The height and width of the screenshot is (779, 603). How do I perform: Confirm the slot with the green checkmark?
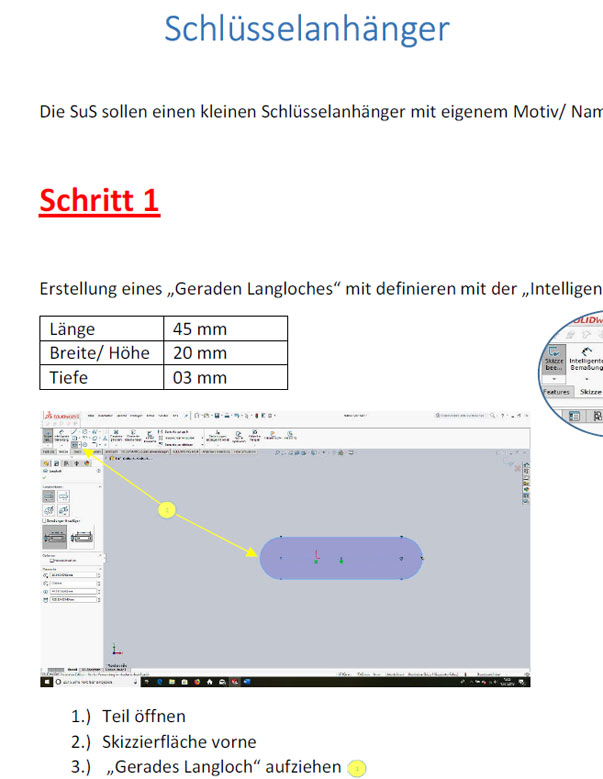tap(44, 477)
